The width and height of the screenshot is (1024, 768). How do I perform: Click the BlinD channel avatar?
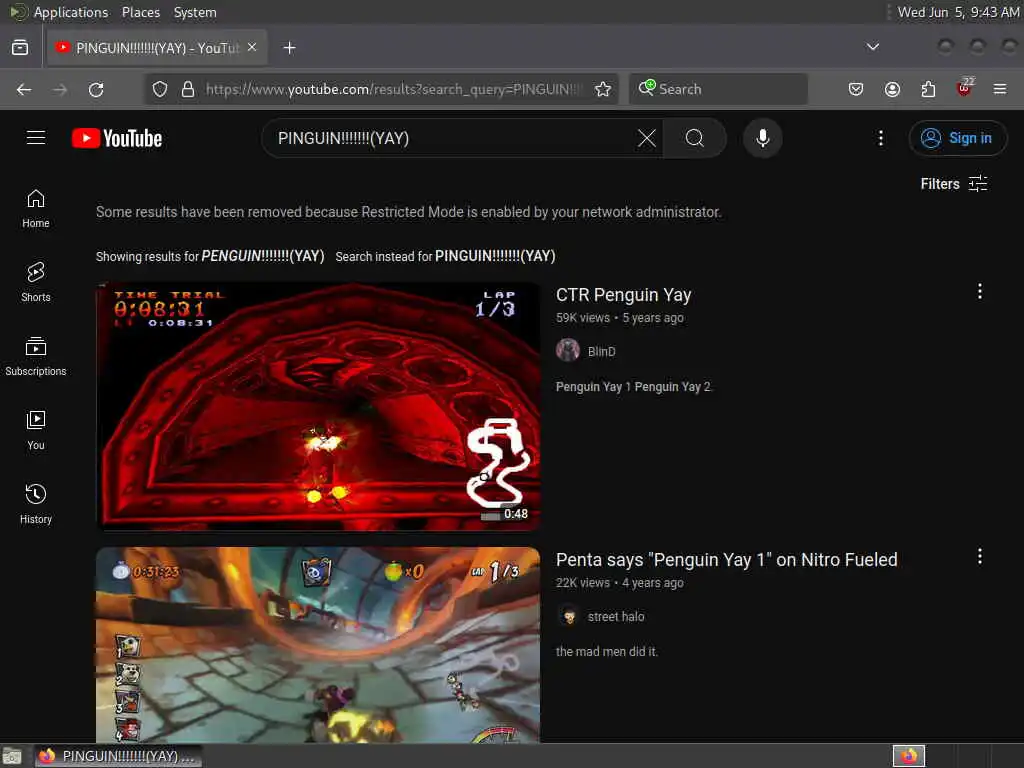tap(568, 351)
